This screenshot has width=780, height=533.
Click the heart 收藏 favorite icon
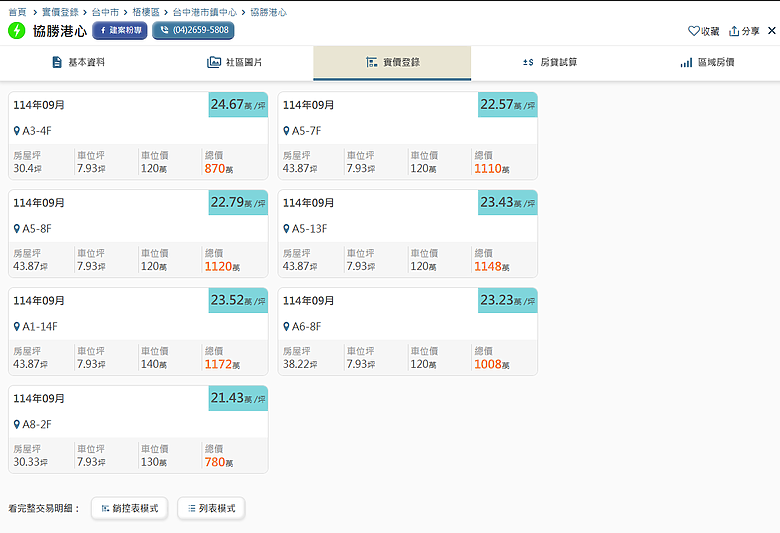point(694,31)
